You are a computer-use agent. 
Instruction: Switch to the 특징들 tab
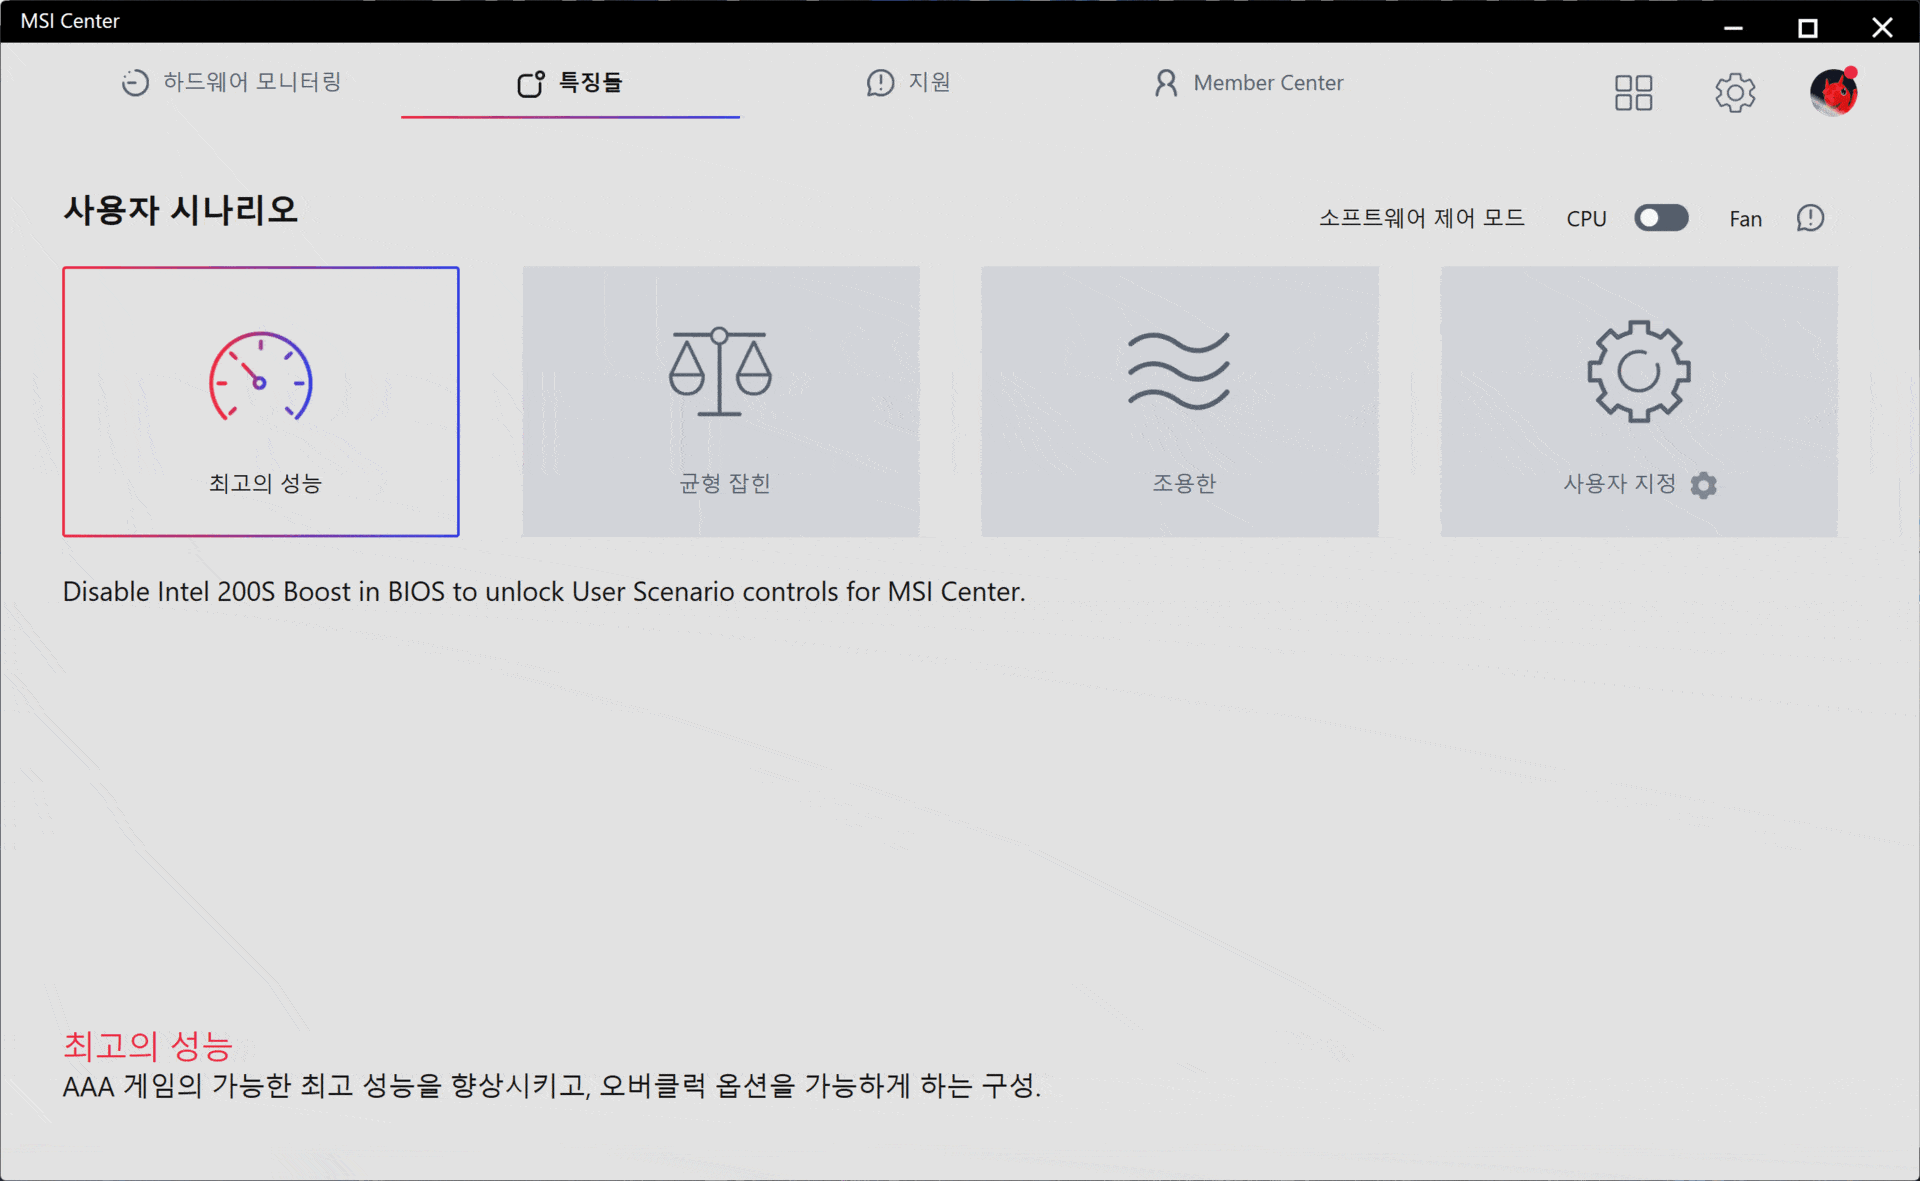(x=570, y=83)
